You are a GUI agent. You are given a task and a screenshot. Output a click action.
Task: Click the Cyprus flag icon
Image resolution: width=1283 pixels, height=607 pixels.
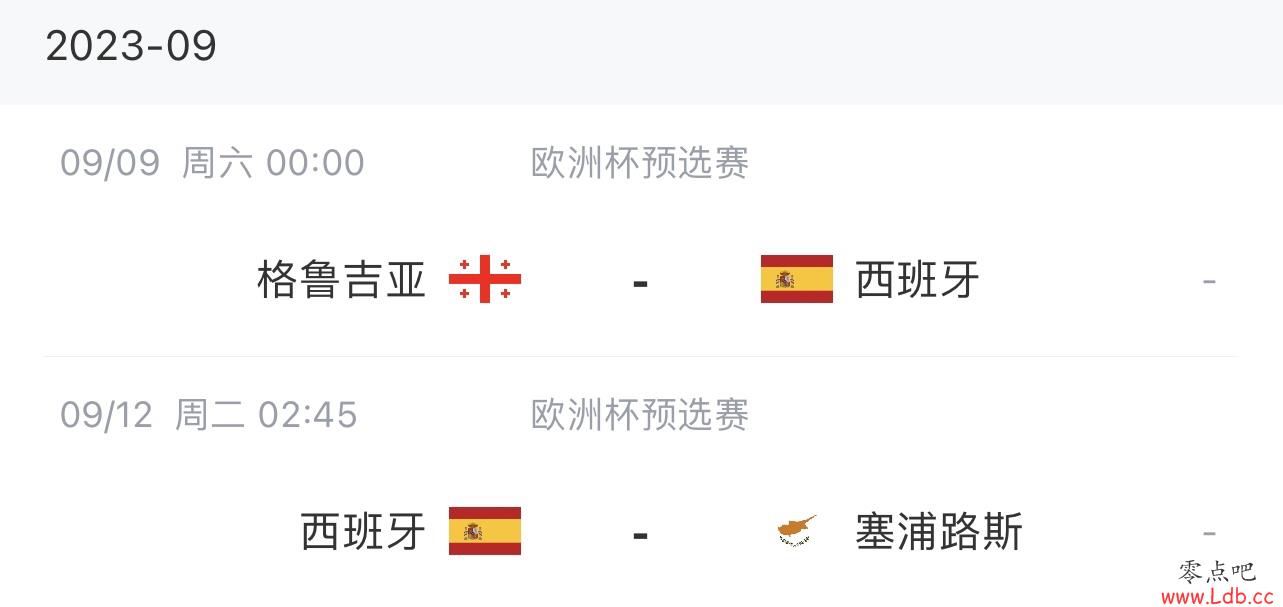[x=797, y=531]
